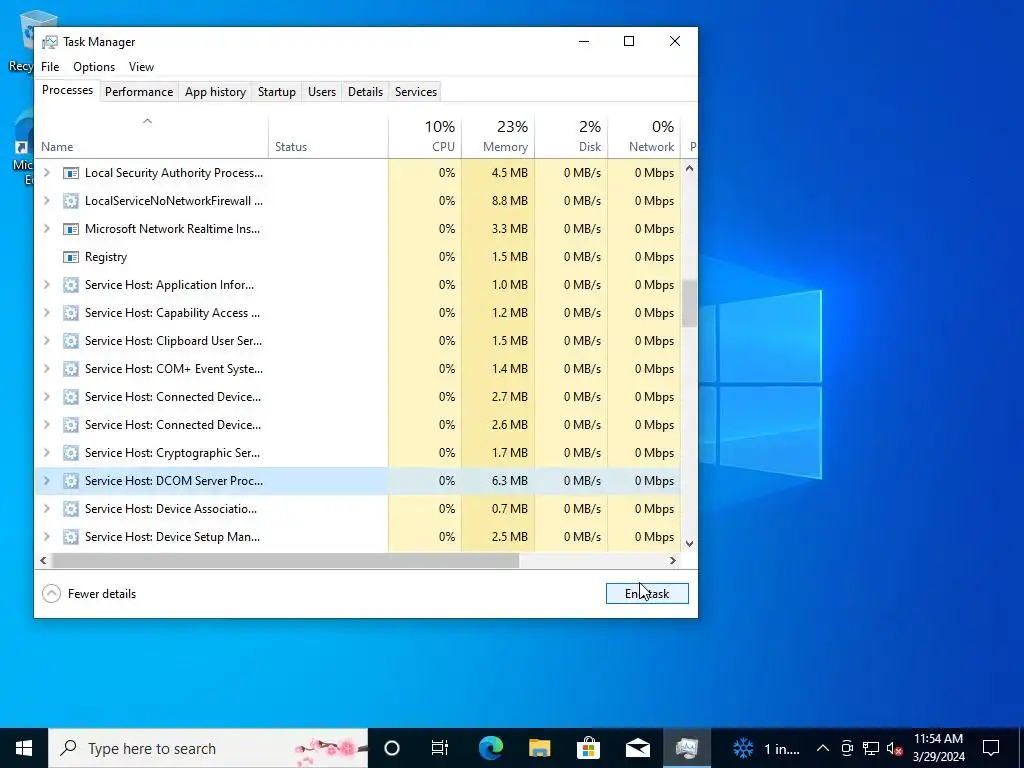
Task: Click the 6.3 MB memory value
Action: [x=509, y=481]
